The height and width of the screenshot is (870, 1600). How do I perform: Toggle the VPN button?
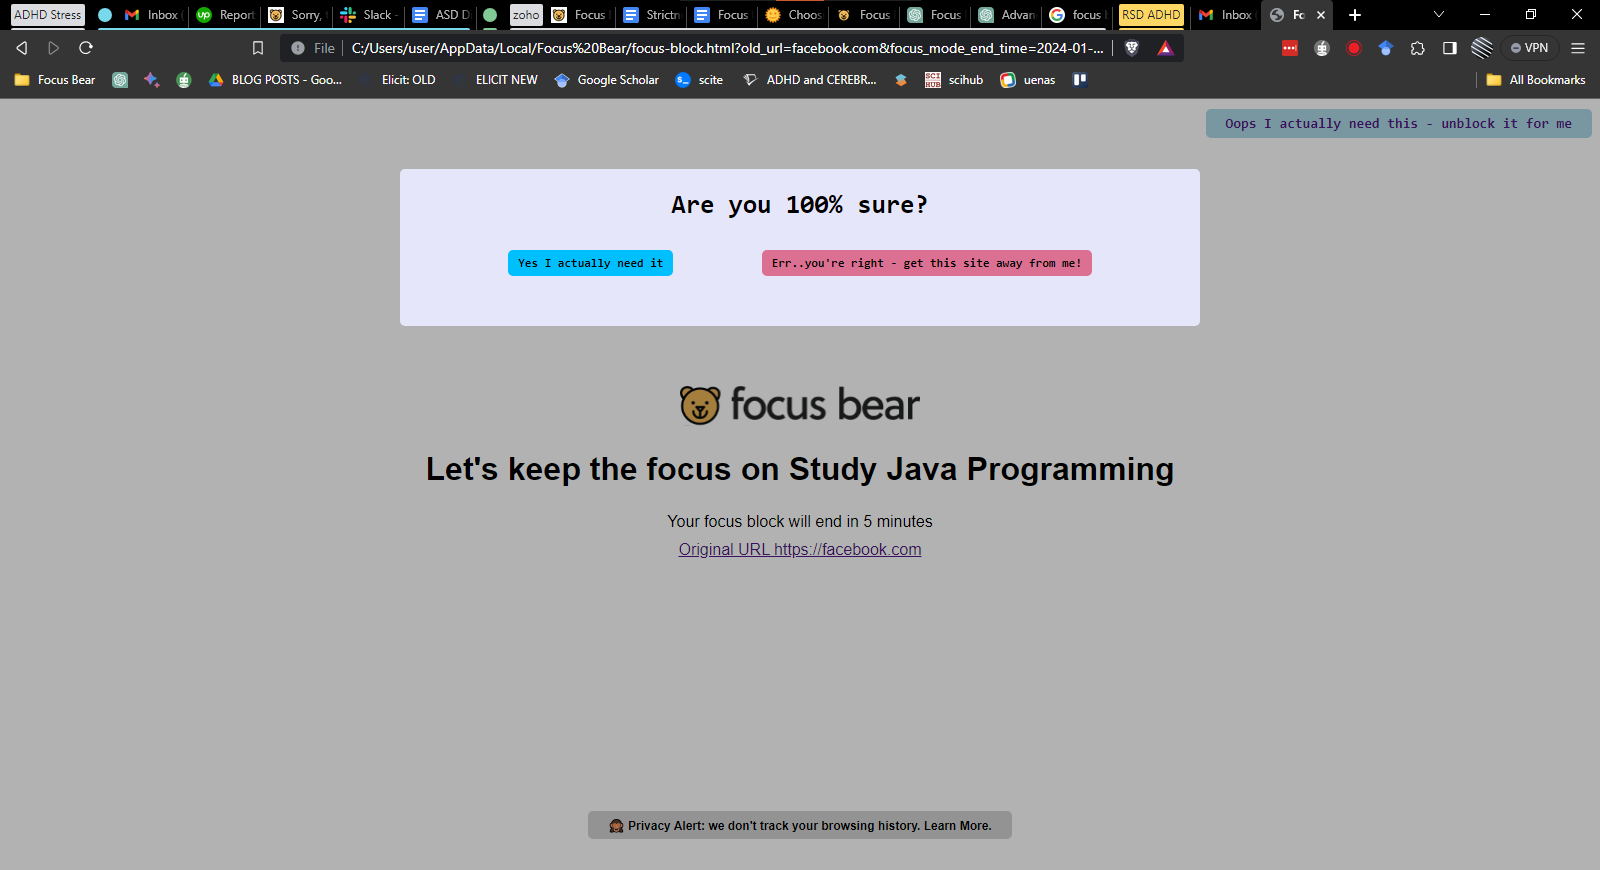pyautogui.click(x=1530, y=48)
